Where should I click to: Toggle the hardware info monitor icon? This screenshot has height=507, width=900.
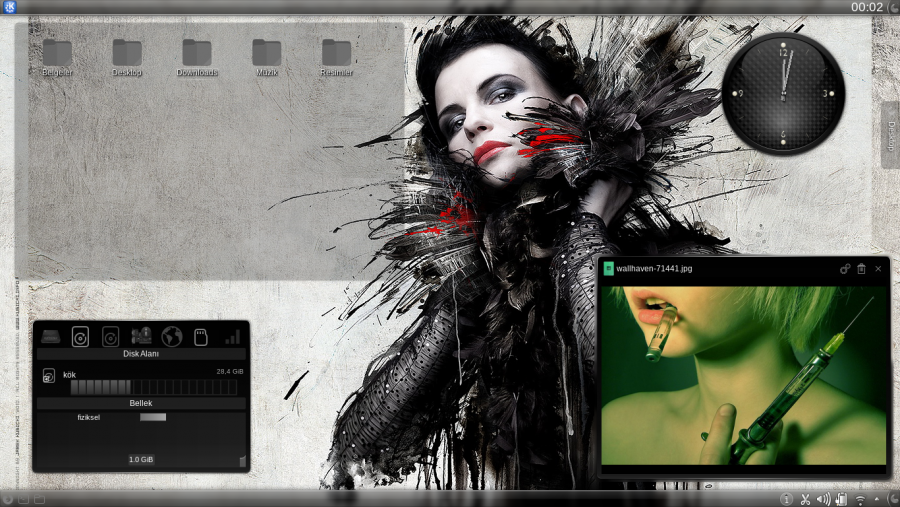tap(141, 336)
